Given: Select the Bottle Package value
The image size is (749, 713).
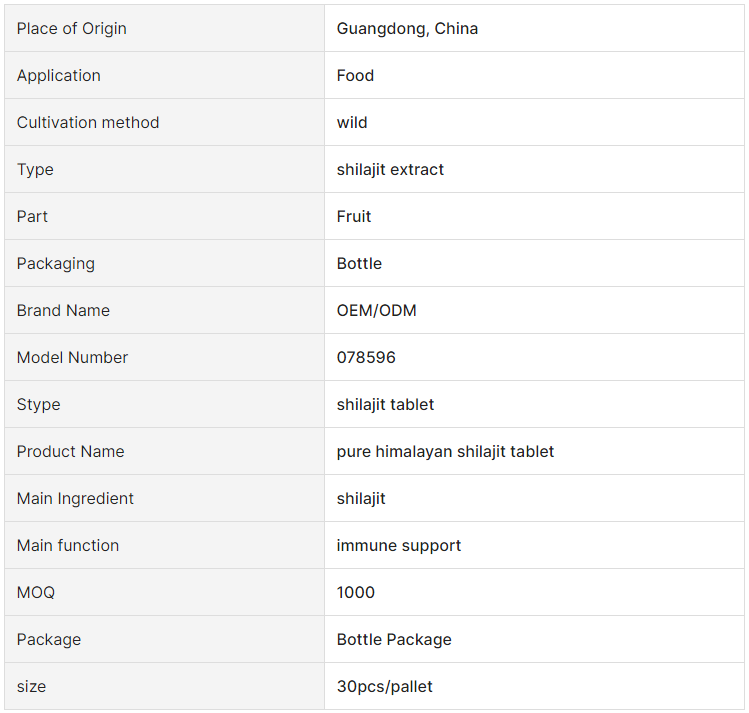Looking at the screenshot, I should tap(394, 639).
